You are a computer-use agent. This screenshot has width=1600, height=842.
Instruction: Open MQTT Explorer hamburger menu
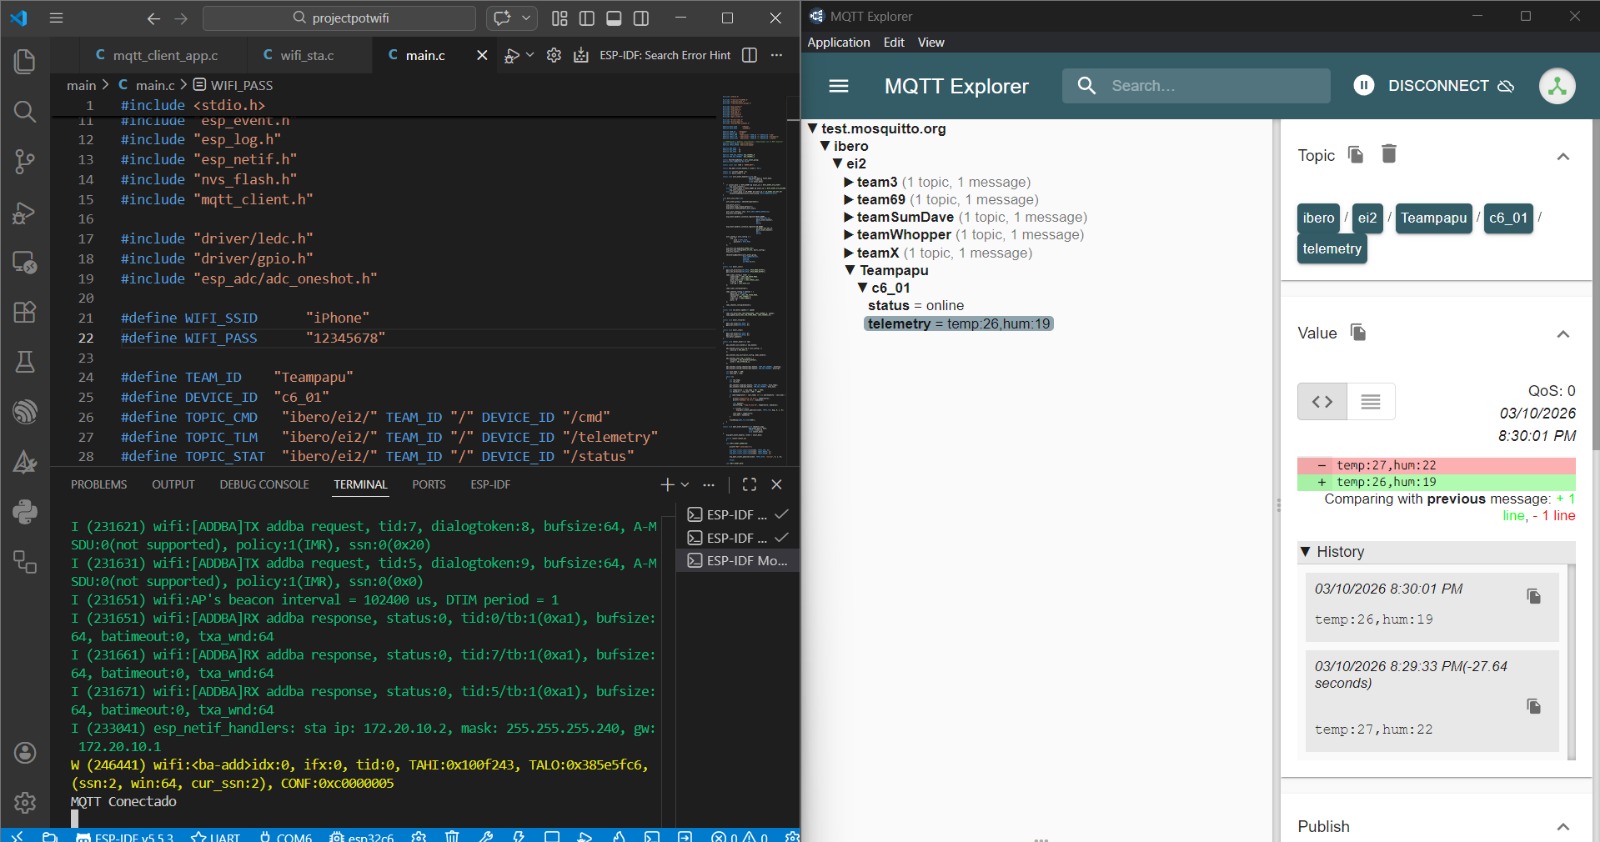[839, 86]
